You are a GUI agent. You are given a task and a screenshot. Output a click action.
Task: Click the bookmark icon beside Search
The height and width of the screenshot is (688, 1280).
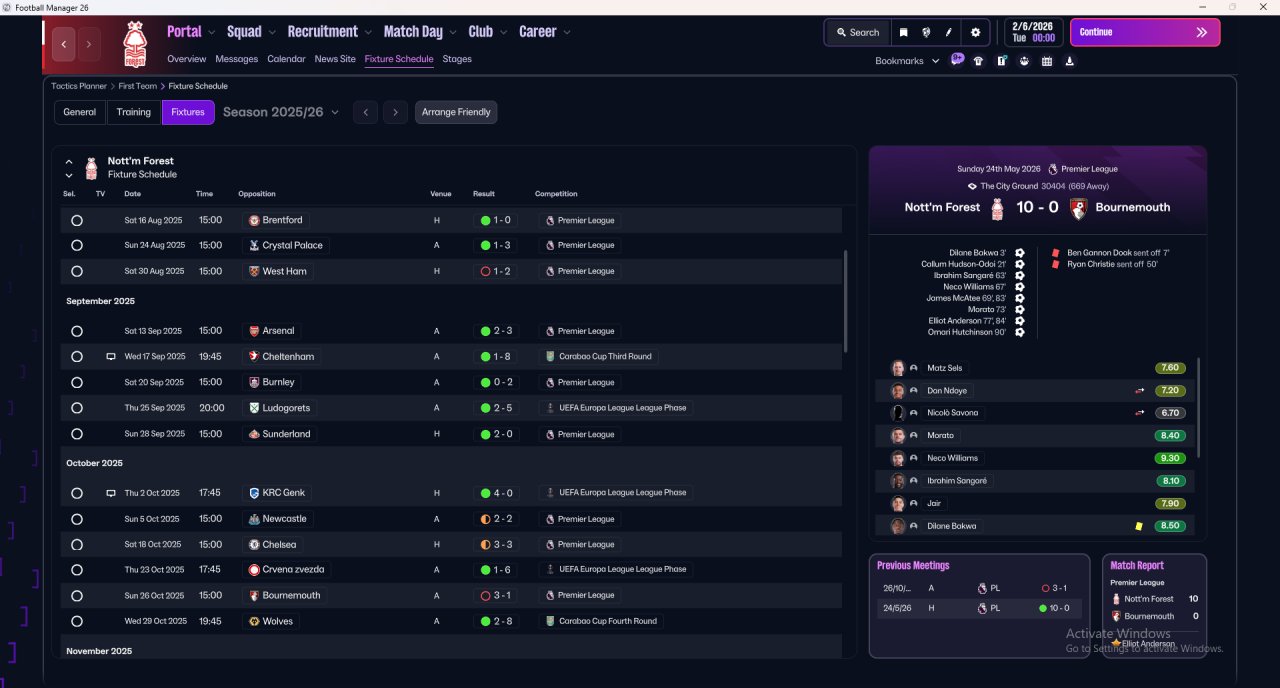[903, 32]
